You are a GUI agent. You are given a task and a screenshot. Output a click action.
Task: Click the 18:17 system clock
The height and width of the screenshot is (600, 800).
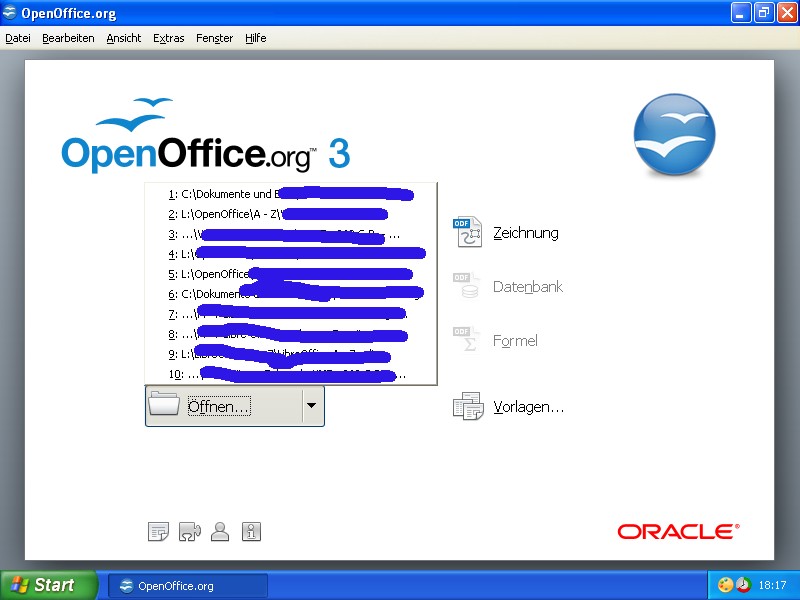point(772,585)
